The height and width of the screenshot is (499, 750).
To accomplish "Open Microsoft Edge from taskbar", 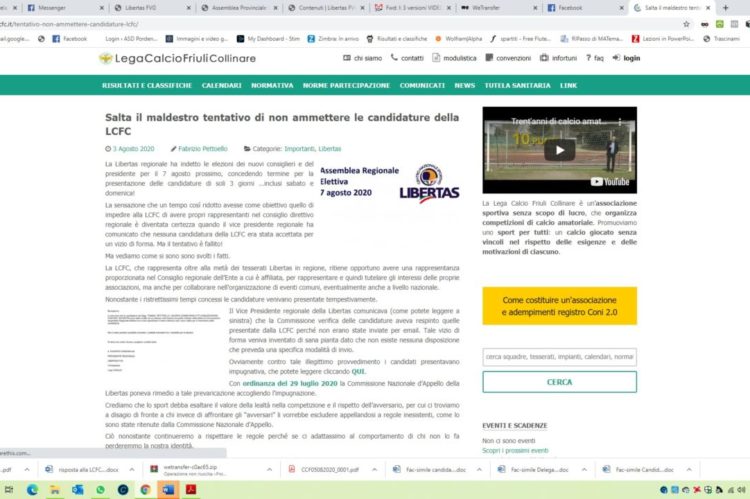I will pyautogui.click(x=32, y=489).
